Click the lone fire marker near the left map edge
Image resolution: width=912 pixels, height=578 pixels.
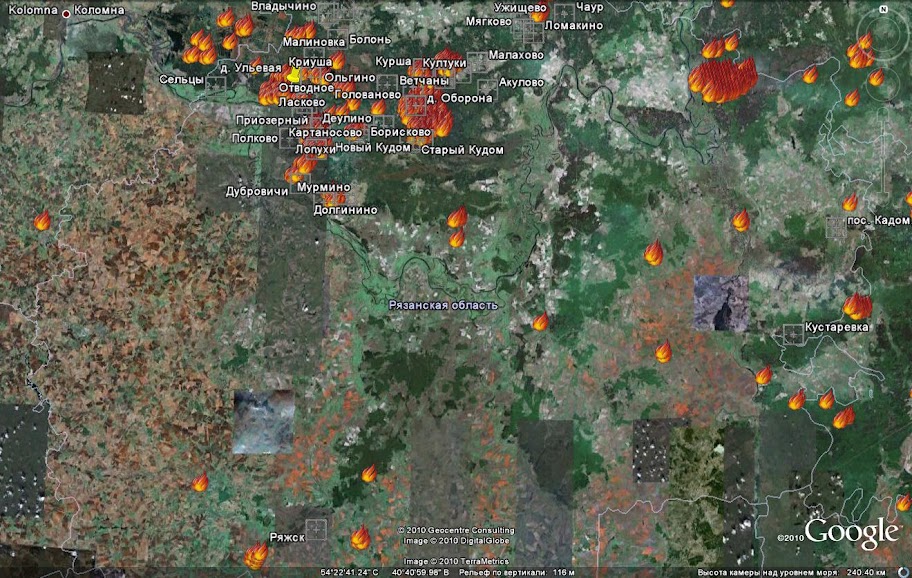[x=42, y=220]
